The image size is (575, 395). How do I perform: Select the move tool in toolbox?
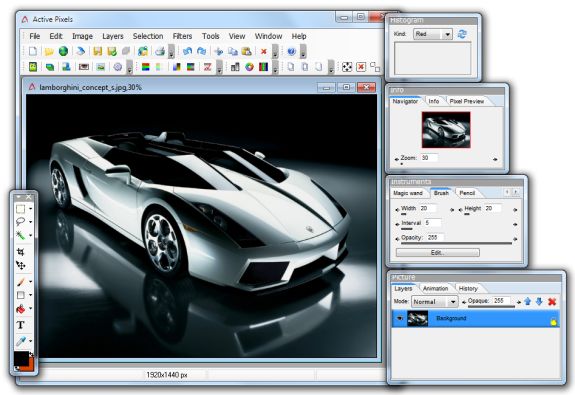click(x=21, y=265)
